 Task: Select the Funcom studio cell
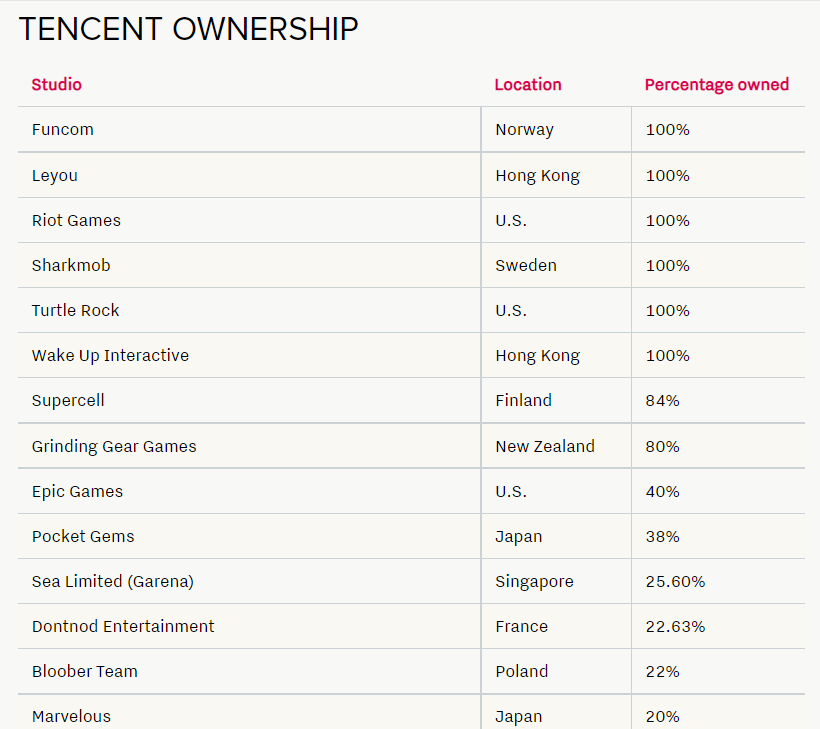pos(63,130)
